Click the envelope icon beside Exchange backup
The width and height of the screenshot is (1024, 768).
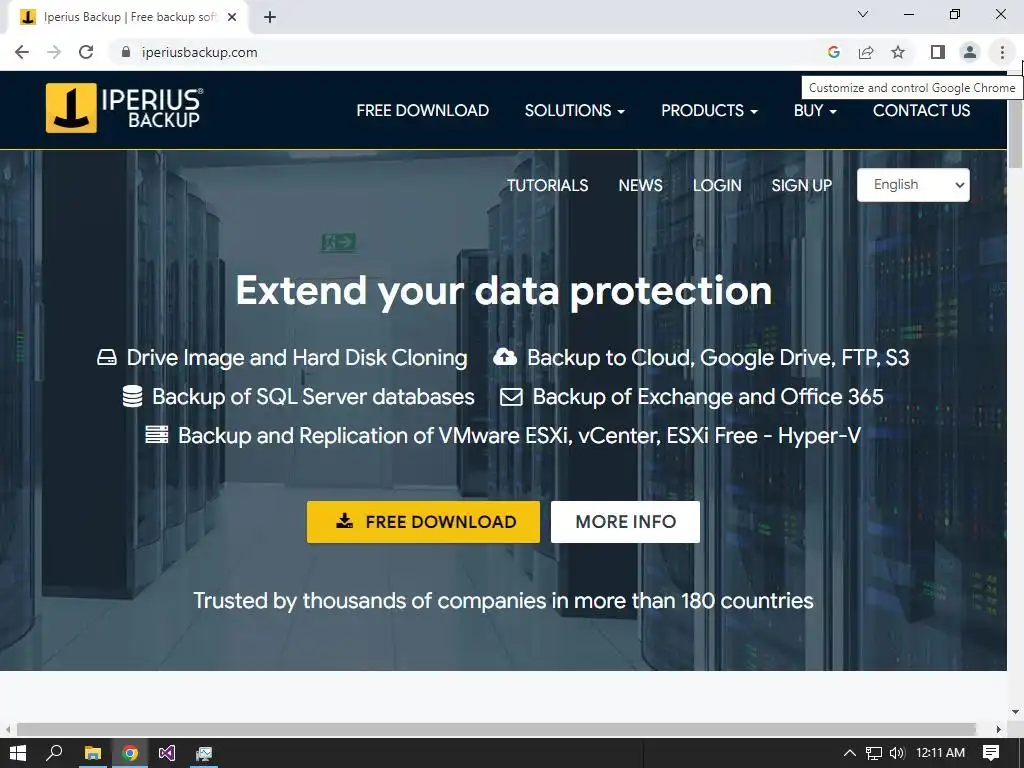511,397
